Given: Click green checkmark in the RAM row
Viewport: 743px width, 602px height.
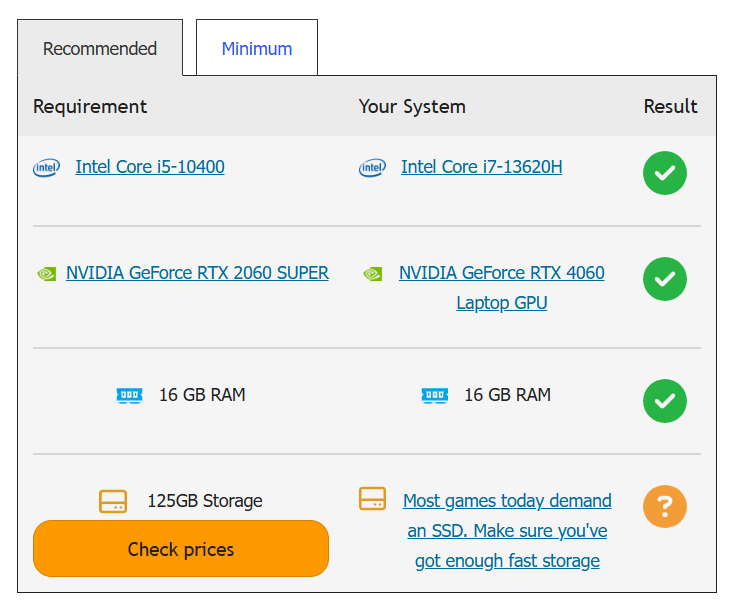Looking at the screenshot, I should click(x=665, y=401).
